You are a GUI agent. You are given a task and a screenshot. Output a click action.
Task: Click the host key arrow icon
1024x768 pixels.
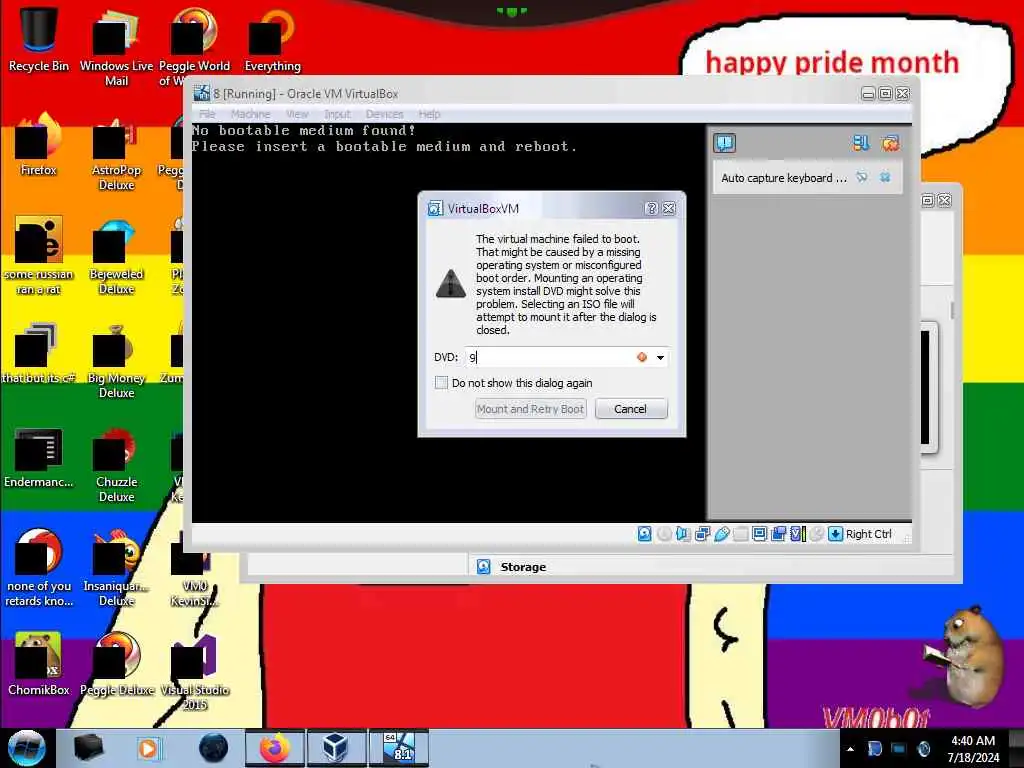[835, 534]
